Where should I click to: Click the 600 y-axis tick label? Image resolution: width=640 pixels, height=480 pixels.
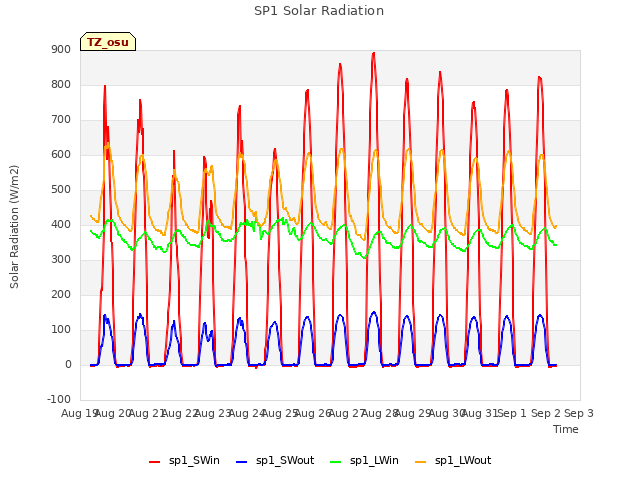(x=61, y=154)
